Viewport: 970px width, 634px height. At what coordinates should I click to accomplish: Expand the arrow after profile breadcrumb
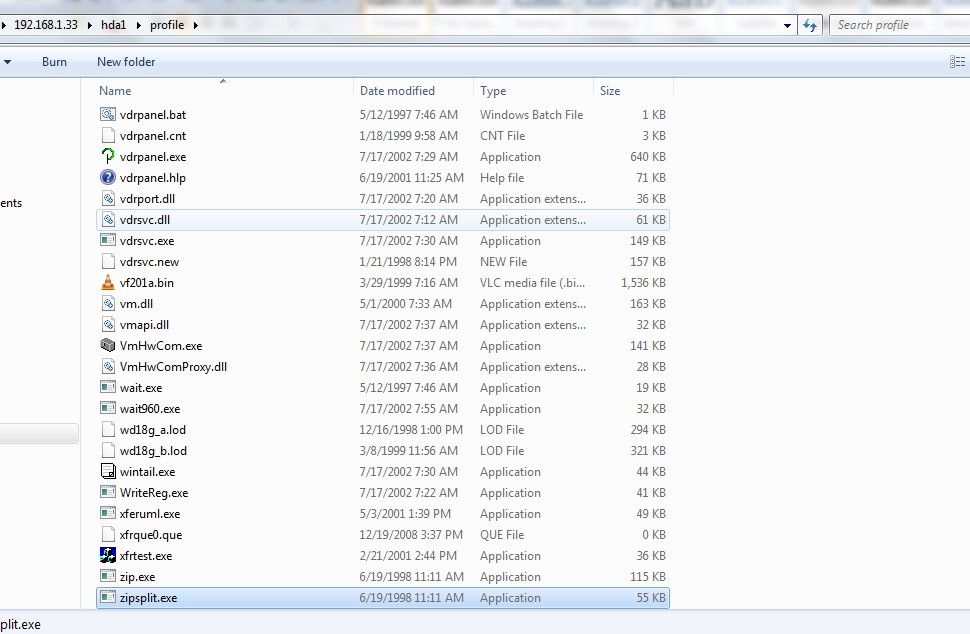point(195,25)
